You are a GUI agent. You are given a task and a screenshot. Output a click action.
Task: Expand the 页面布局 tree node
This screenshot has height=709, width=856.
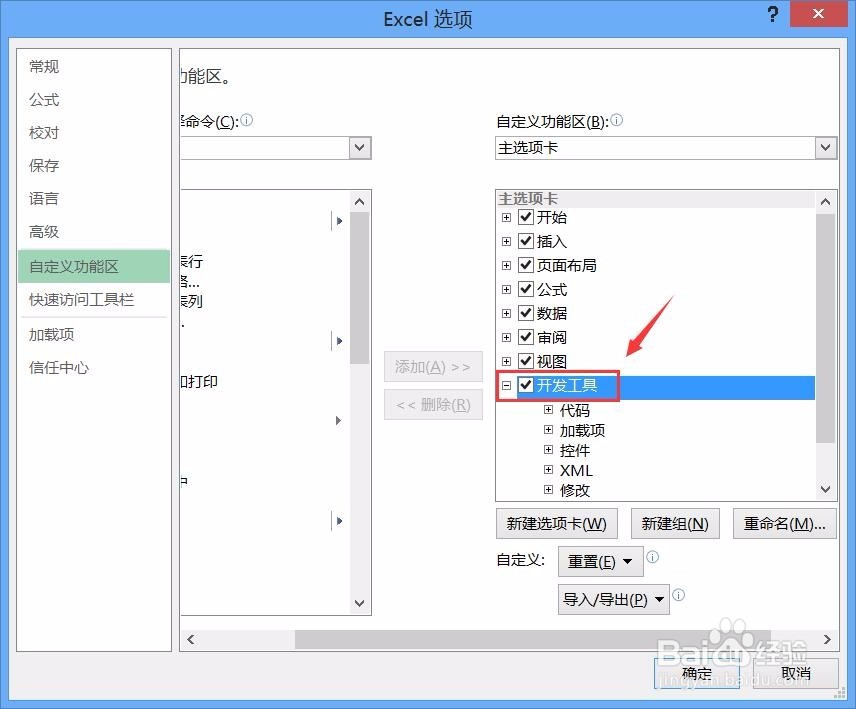(507, 265)
